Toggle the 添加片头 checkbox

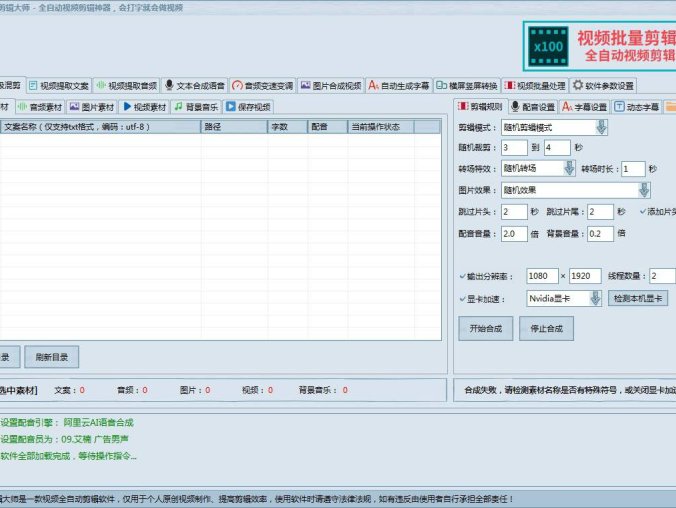(643, 212)
